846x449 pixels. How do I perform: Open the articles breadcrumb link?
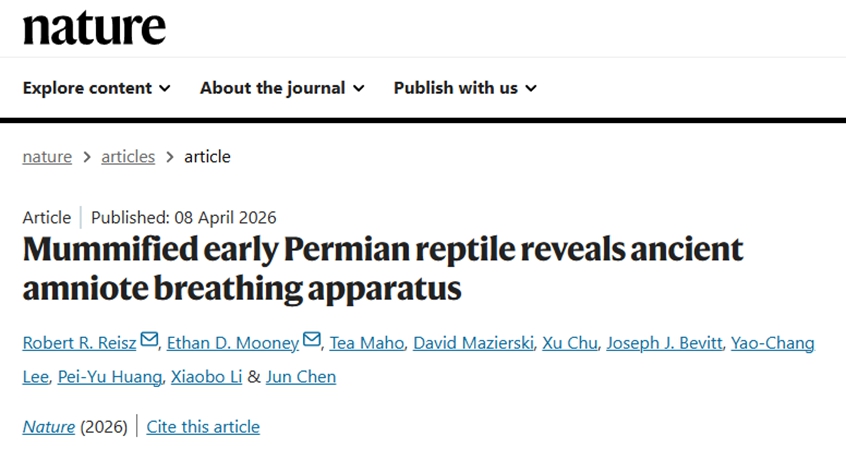(x=128, y=156)
